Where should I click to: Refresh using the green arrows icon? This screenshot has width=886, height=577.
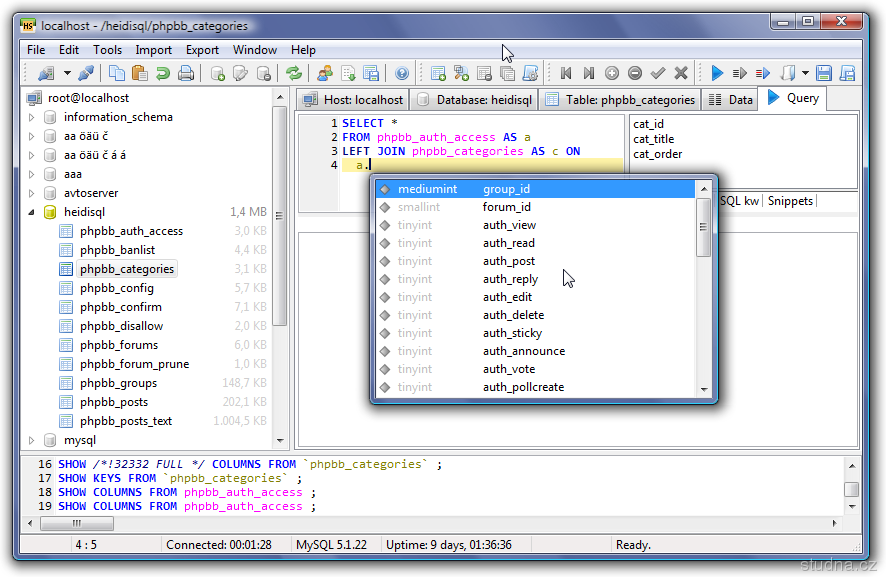pos(294,73)
